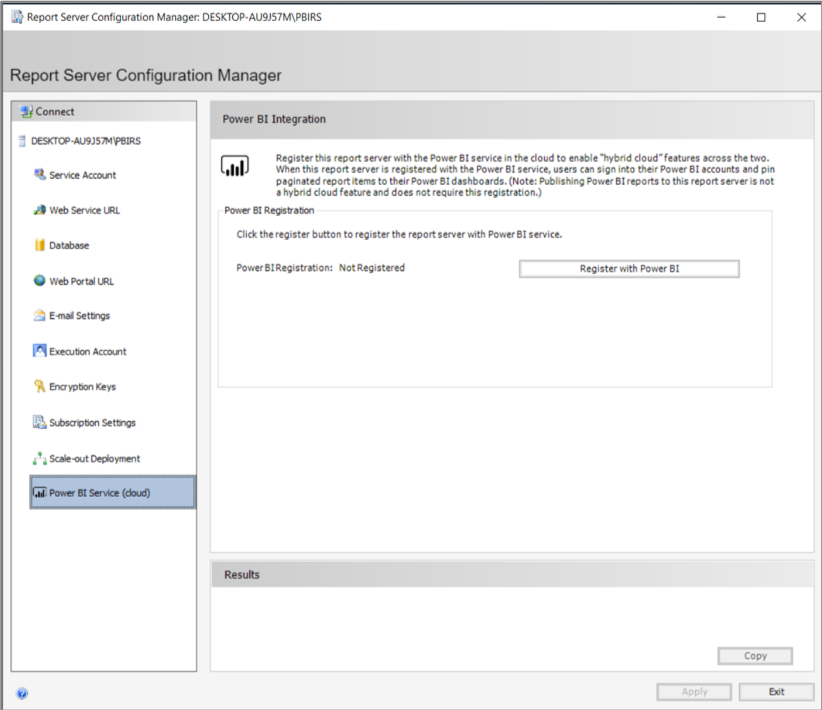This screenshot has height=710, width=822.
Task: Click the Power BI Registration group label
Action: pos(269,210)
